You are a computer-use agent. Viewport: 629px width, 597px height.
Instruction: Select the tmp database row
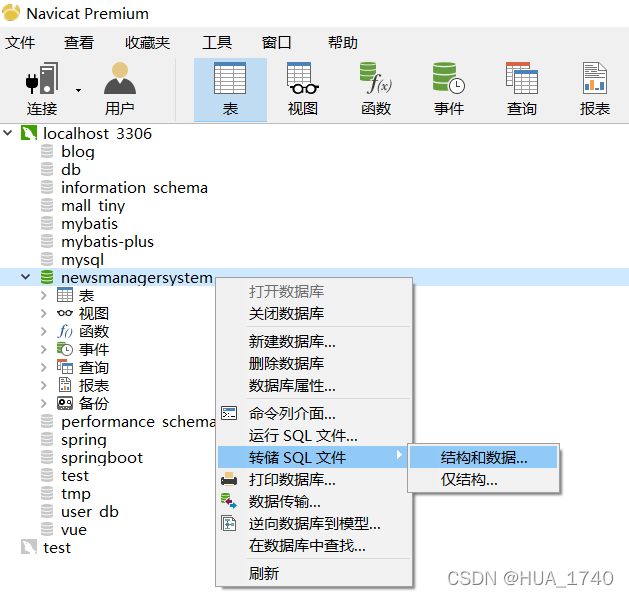pyautogui.click(x=76, y=493)
